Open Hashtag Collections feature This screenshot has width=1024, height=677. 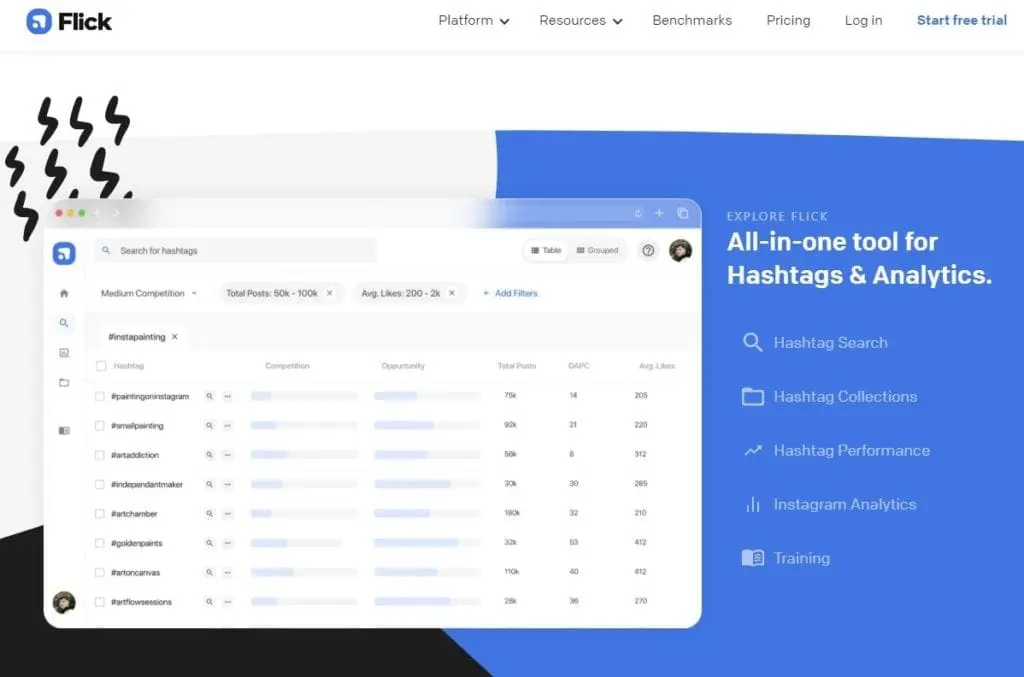(x=829, y=396)
